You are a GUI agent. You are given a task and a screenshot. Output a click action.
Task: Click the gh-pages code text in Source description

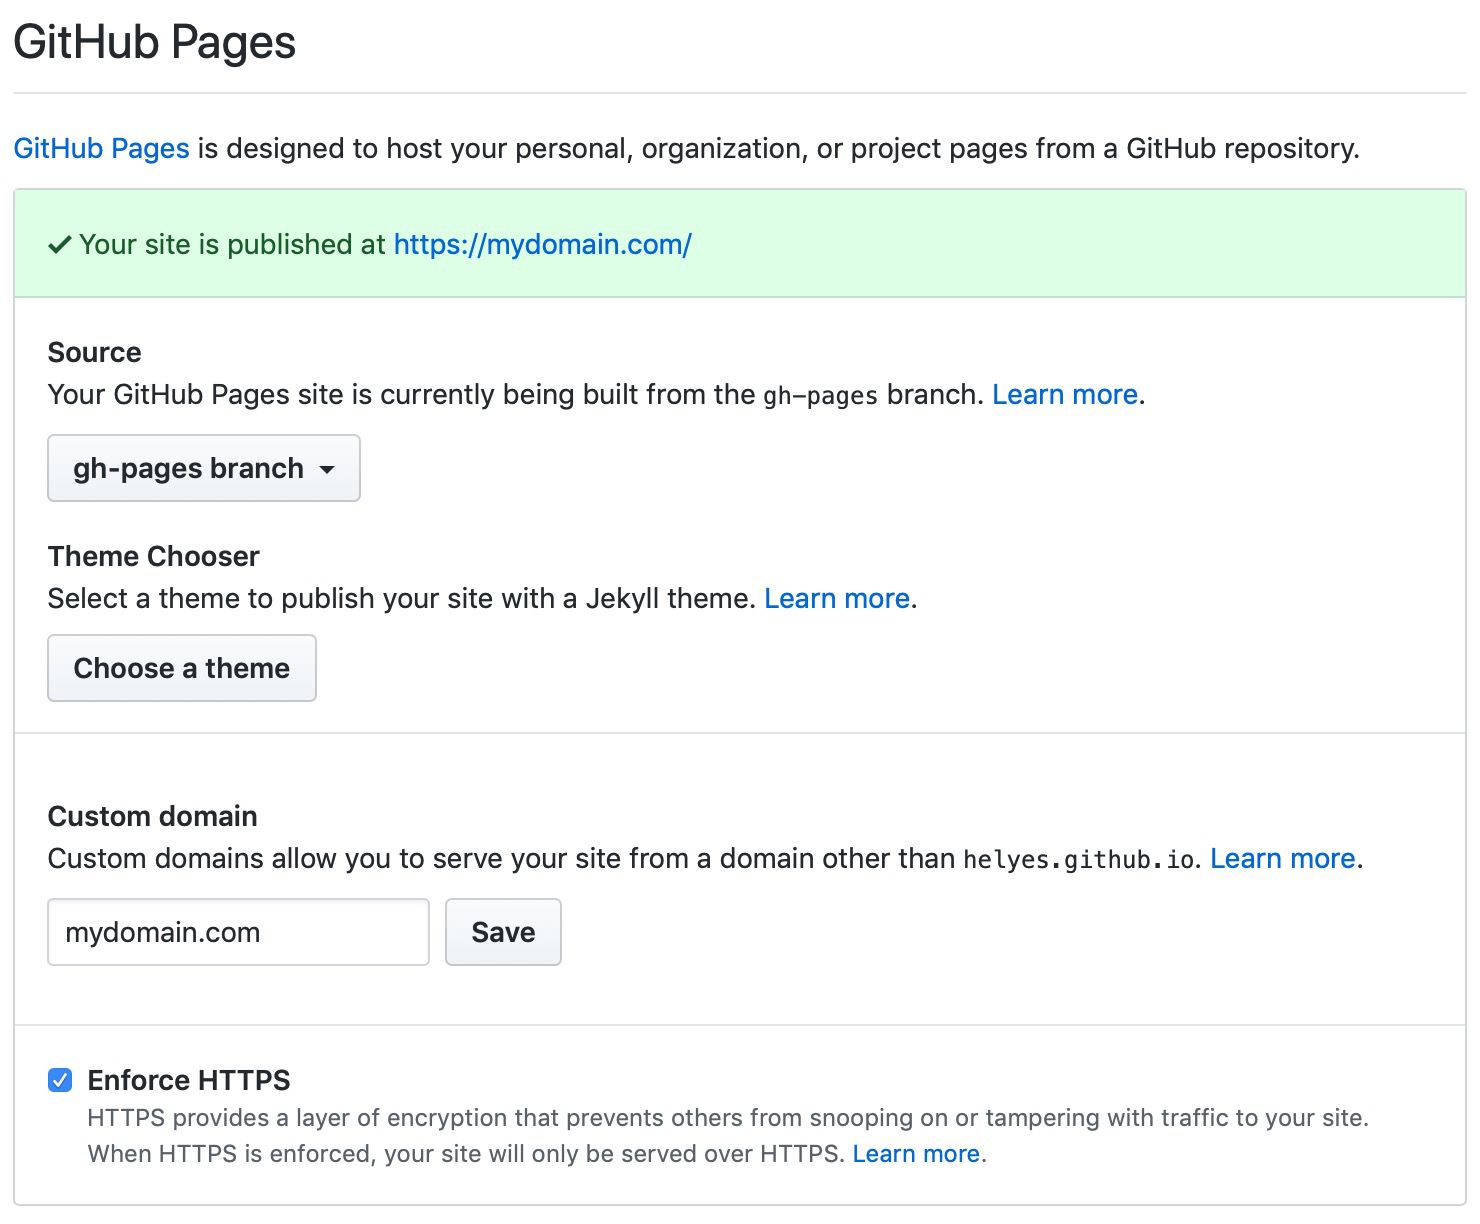click(x=821, y=396)
